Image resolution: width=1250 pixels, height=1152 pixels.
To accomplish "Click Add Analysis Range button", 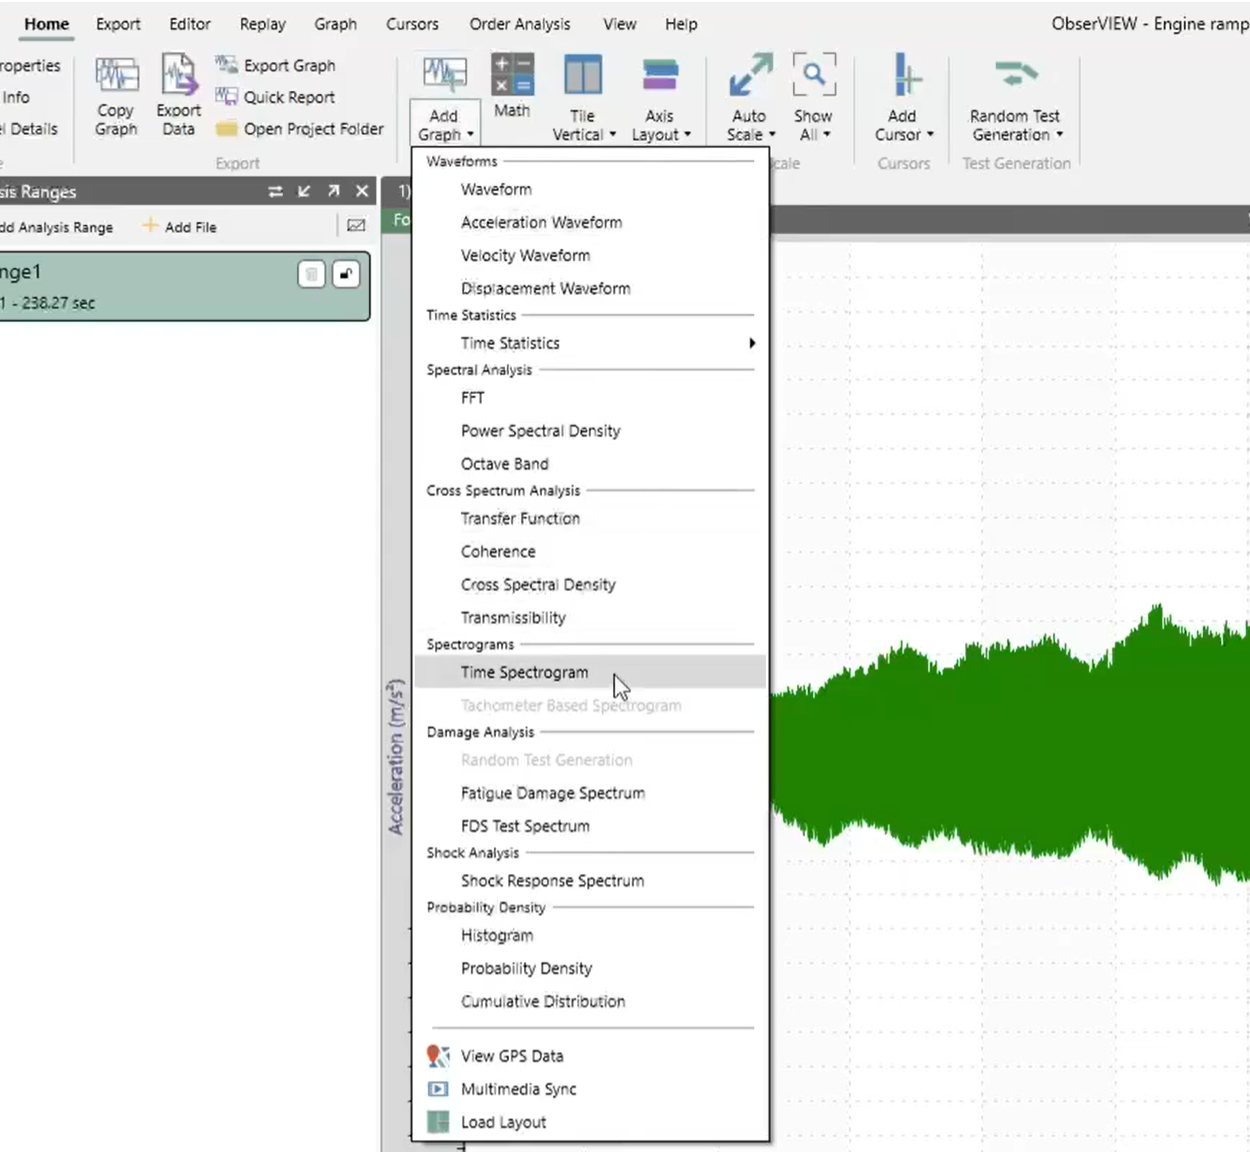I will (x=57, y=227).
